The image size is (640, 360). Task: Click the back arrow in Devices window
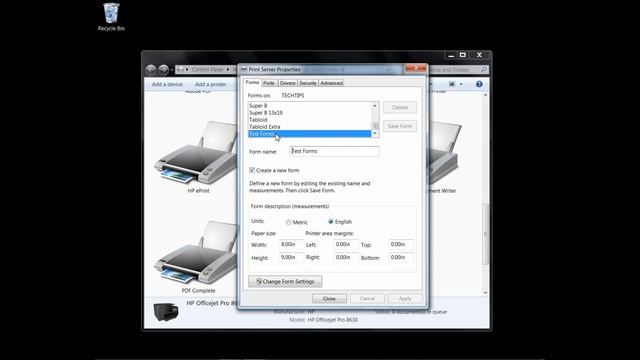click(151, 70)
